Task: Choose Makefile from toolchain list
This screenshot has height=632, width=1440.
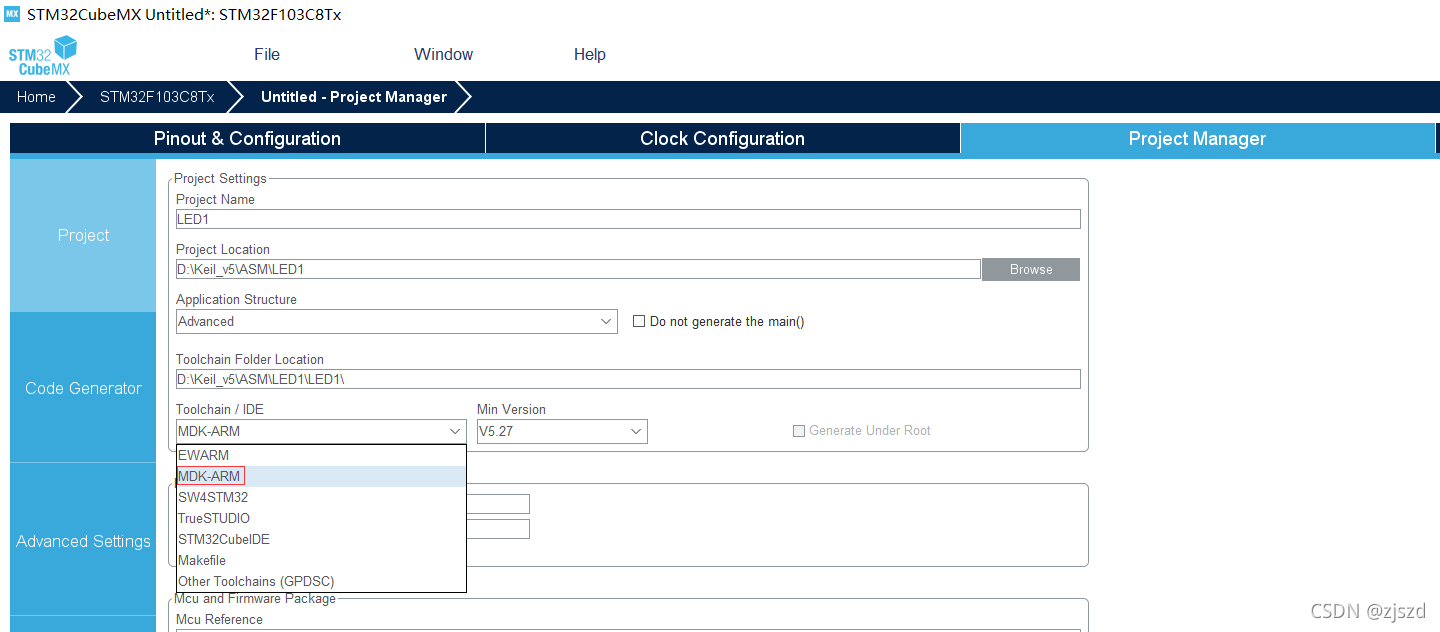Action: click(321, 560)
